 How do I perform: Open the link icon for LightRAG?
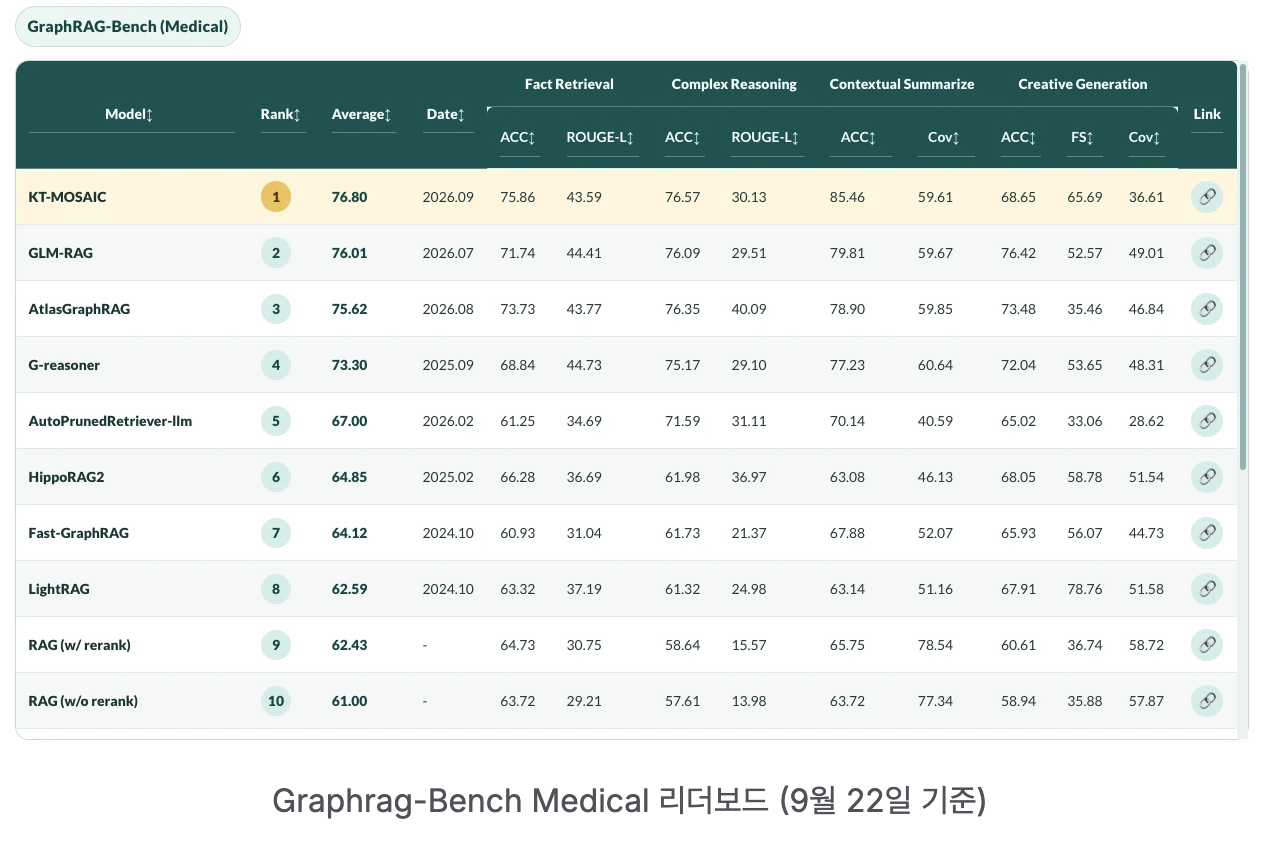click(1206, 589)
